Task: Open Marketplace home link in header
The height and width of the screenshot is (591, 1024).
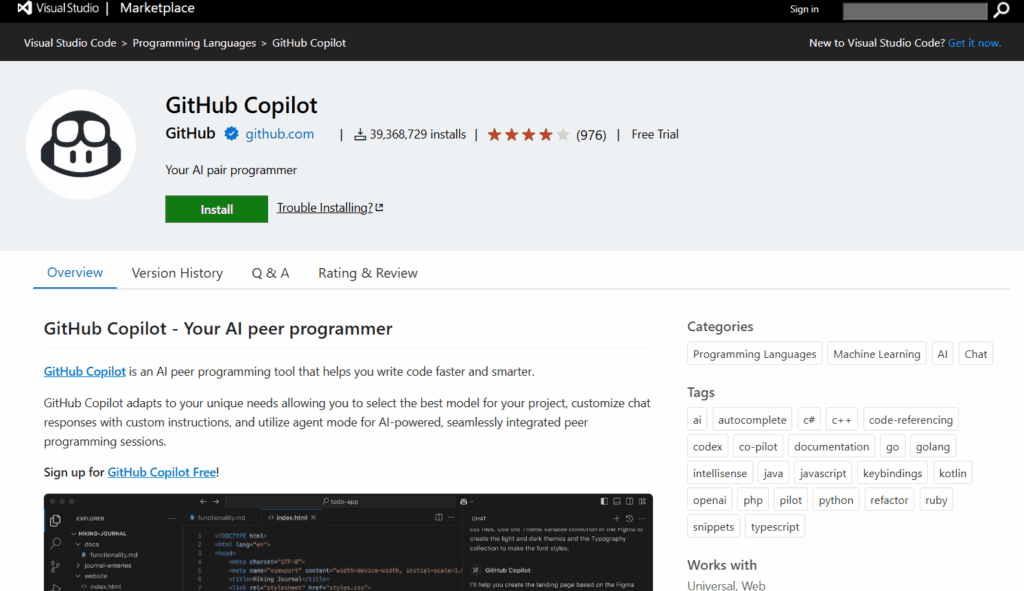Action: tap(157, 8)
